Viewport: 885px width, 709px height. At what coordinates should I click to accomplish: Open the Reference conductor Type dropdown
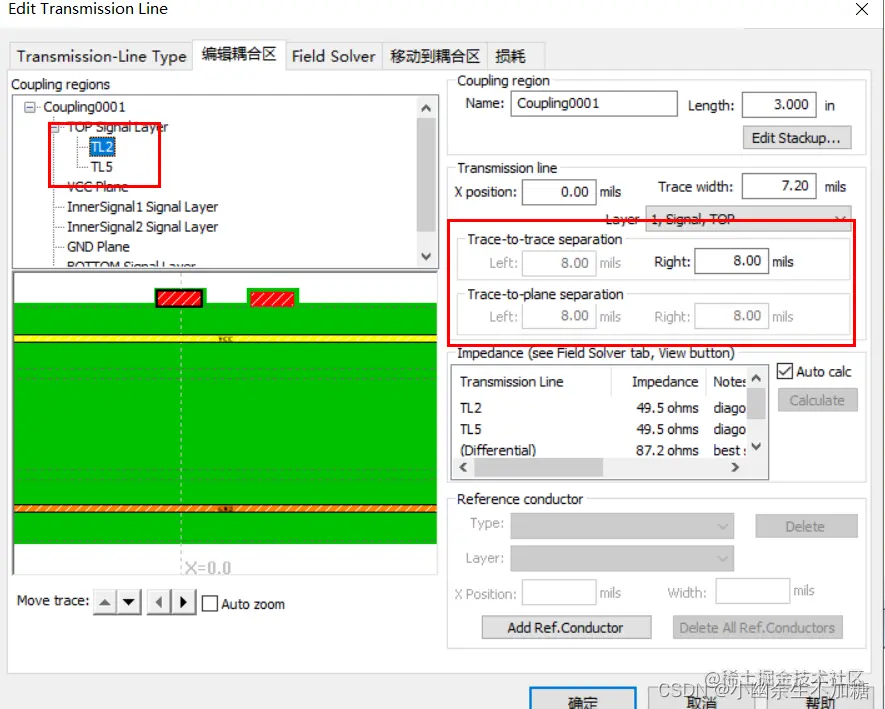(622, 526)
